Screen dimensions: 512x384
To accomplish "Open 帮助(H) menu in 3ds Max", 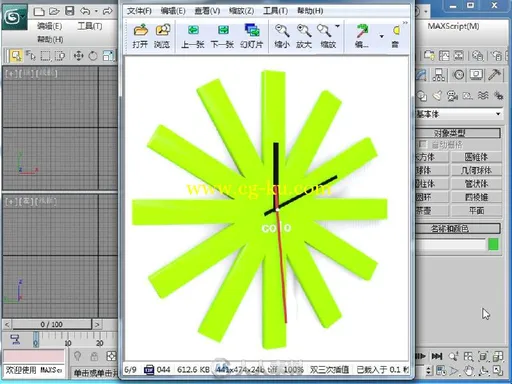I will click(x=50, y=39).
